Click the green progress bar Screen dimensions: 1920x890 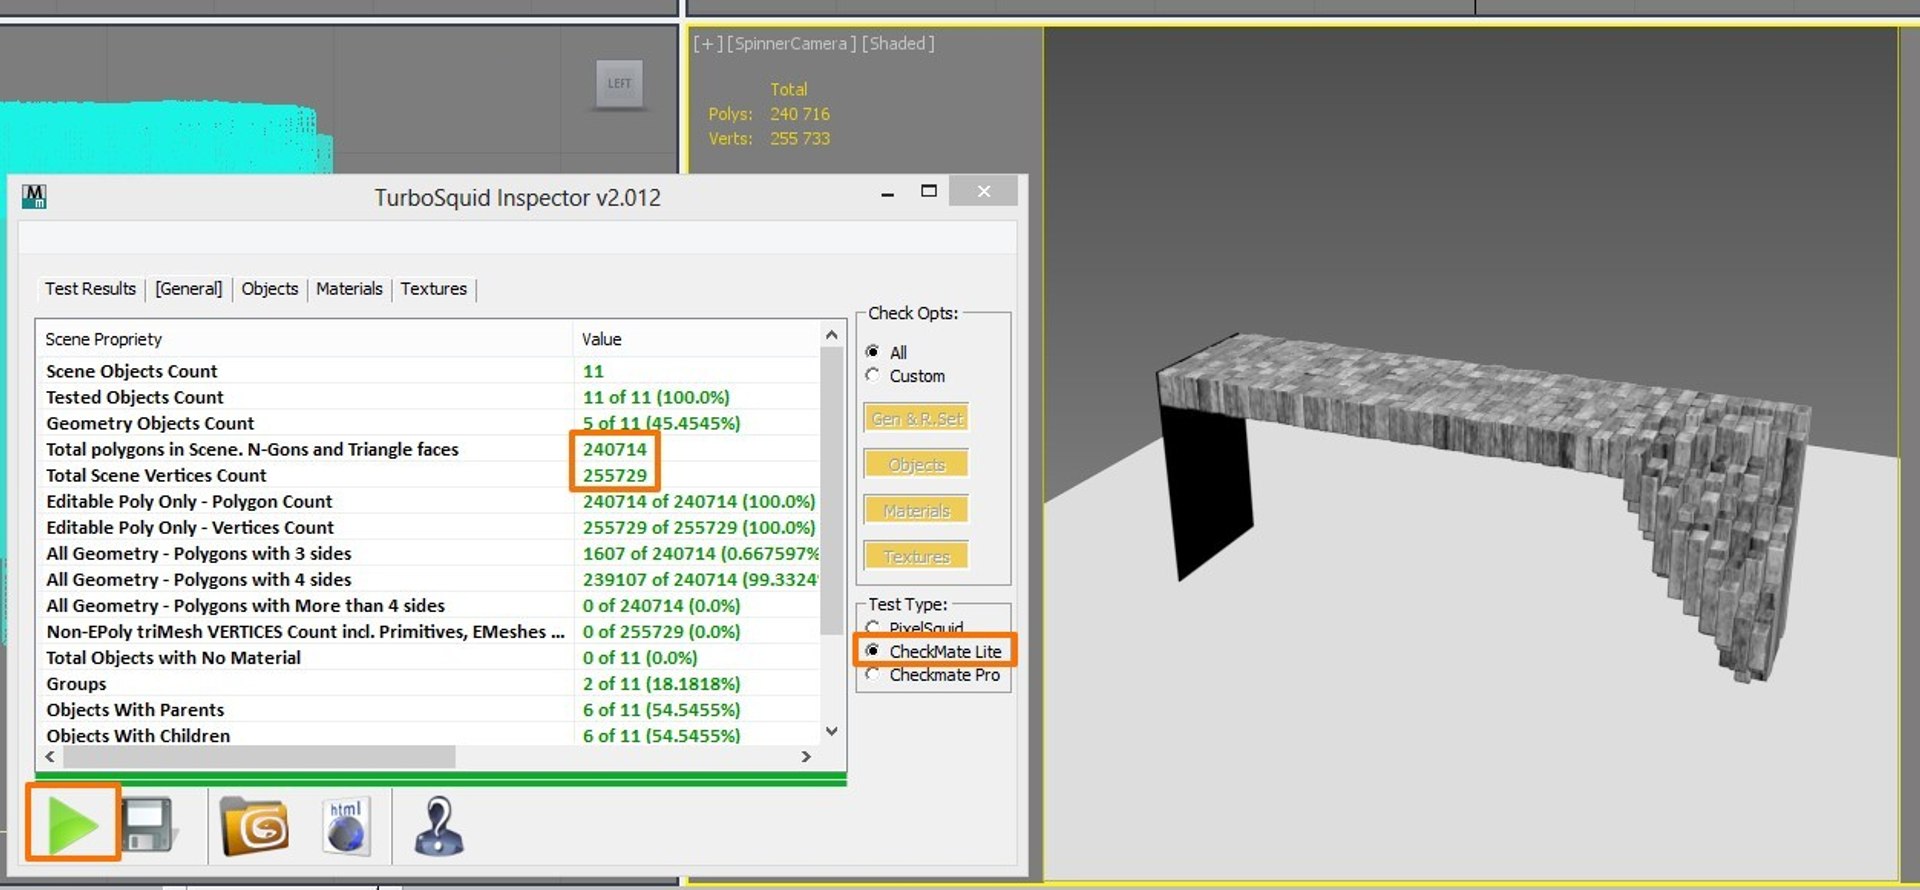click(441, 777)
